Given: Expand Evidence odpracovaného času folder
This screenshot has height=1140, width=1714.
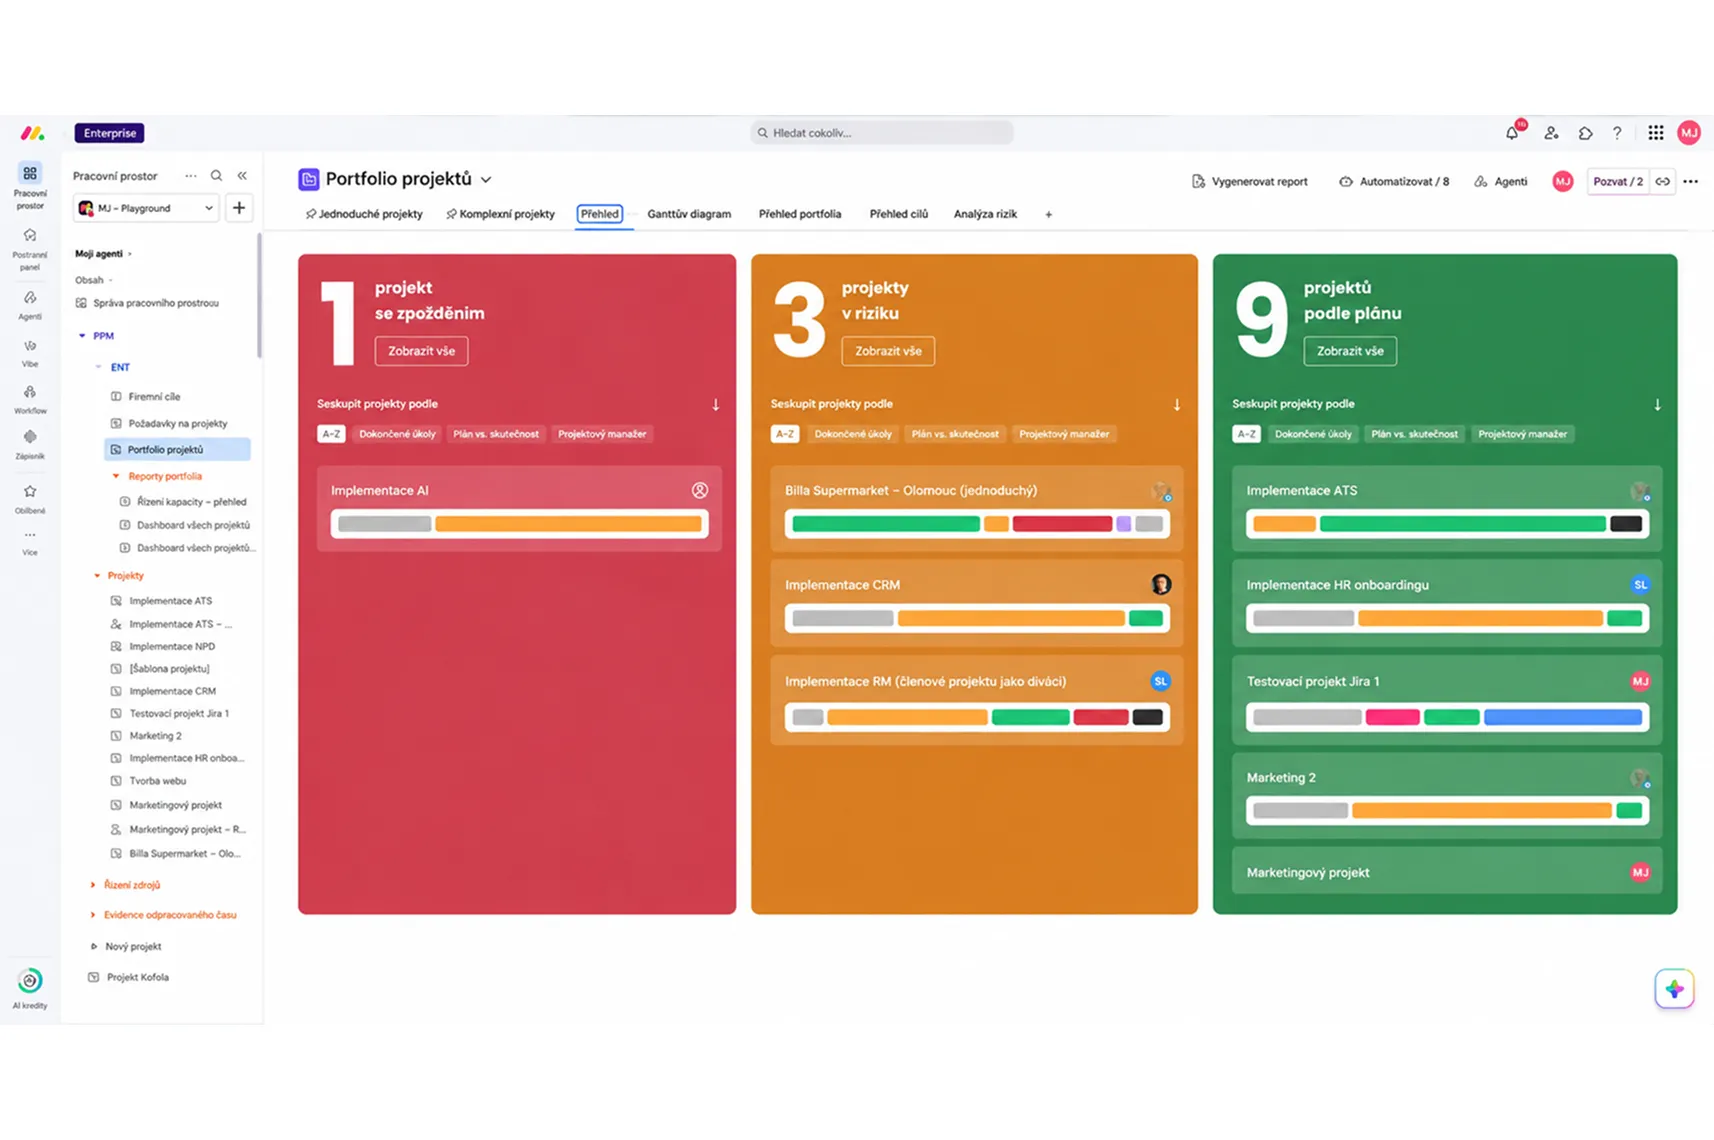Looking at the screenshot, I should pyautogui.click(x=93, y=915).
